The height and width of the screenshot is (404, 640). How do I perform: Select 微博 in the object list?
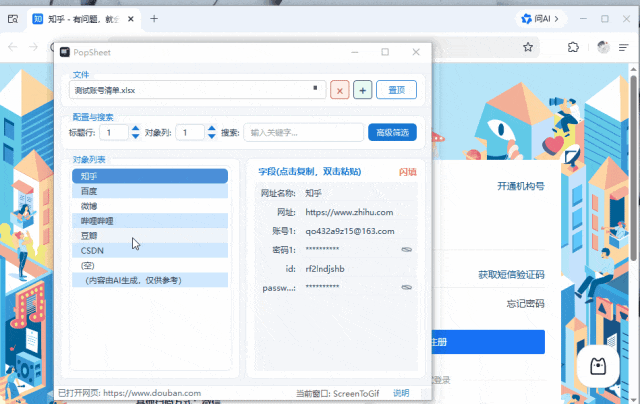150,206
